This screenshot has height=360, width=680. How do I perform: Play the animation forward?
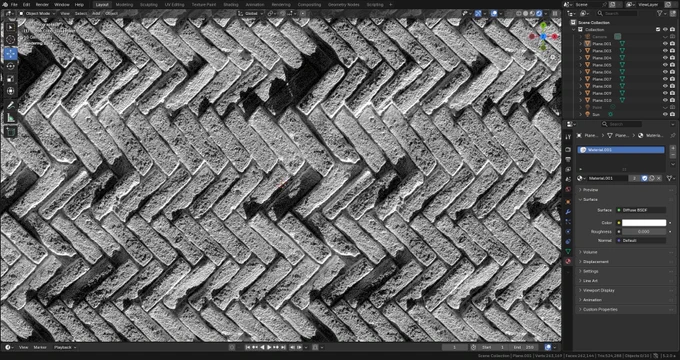[269, 347]
